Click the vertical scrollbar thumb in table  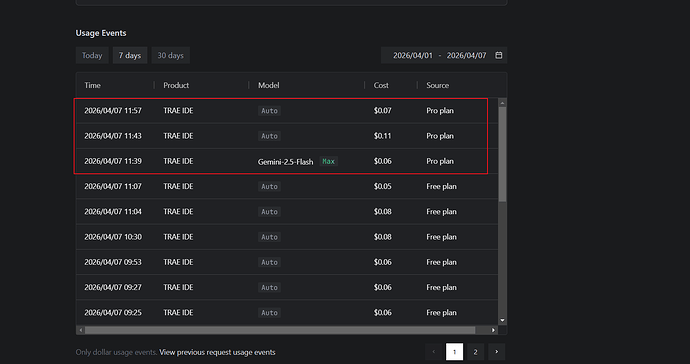[502, 154]
